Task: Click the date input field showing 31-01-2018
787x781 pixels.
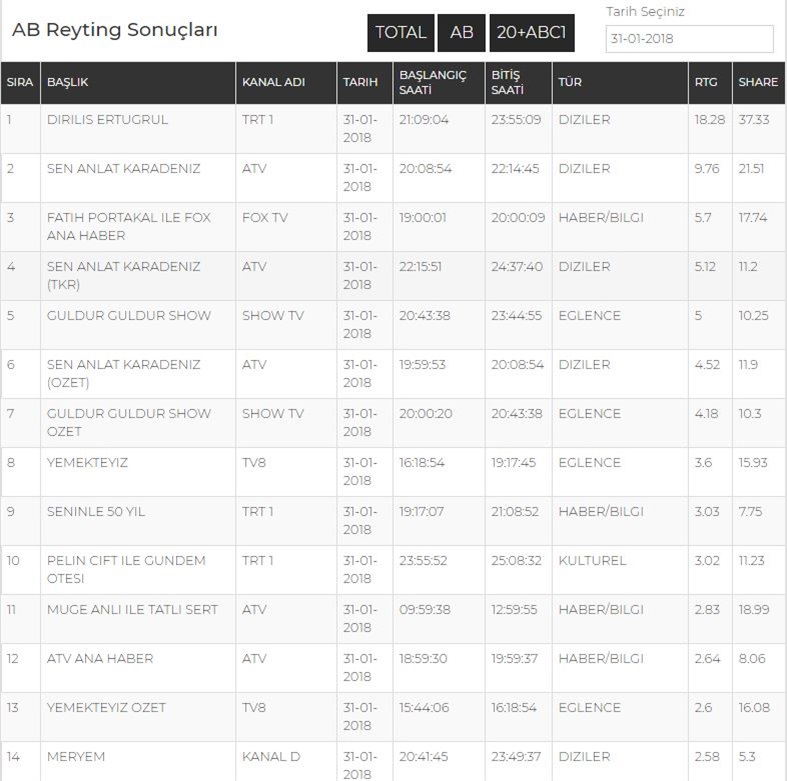Action: [x=689, y=39]
